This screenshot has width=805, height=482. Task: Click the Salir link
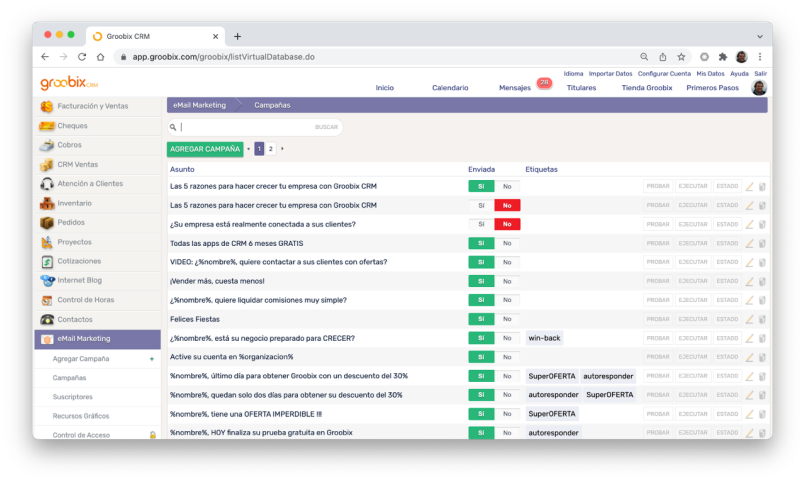pyautogui.click(x=760, y=74)
